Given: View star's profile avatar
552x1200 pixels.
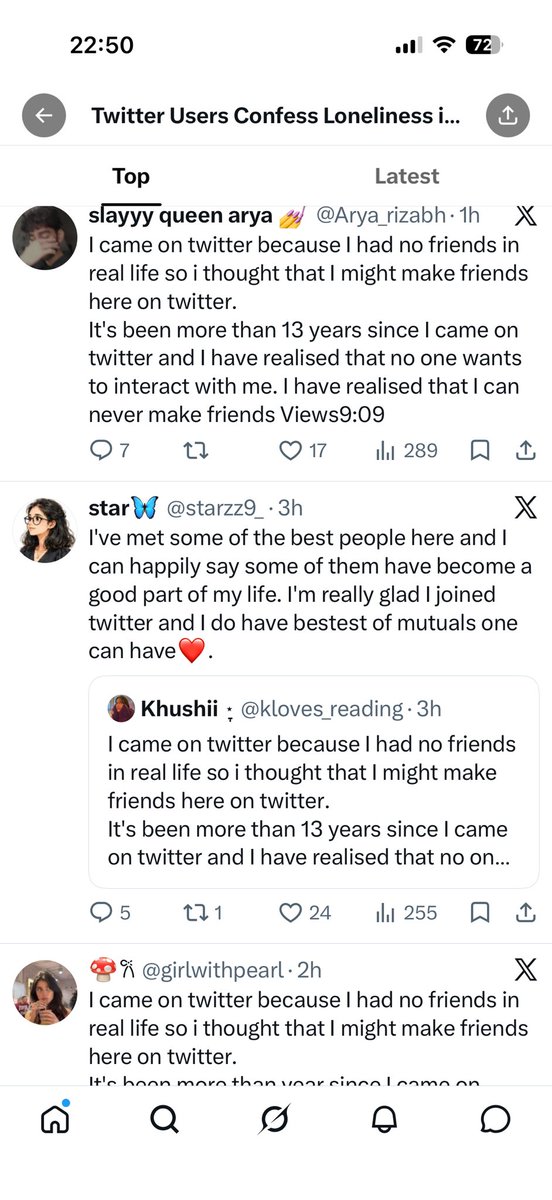Looking at the screenshot, I should tap(44, 530).
